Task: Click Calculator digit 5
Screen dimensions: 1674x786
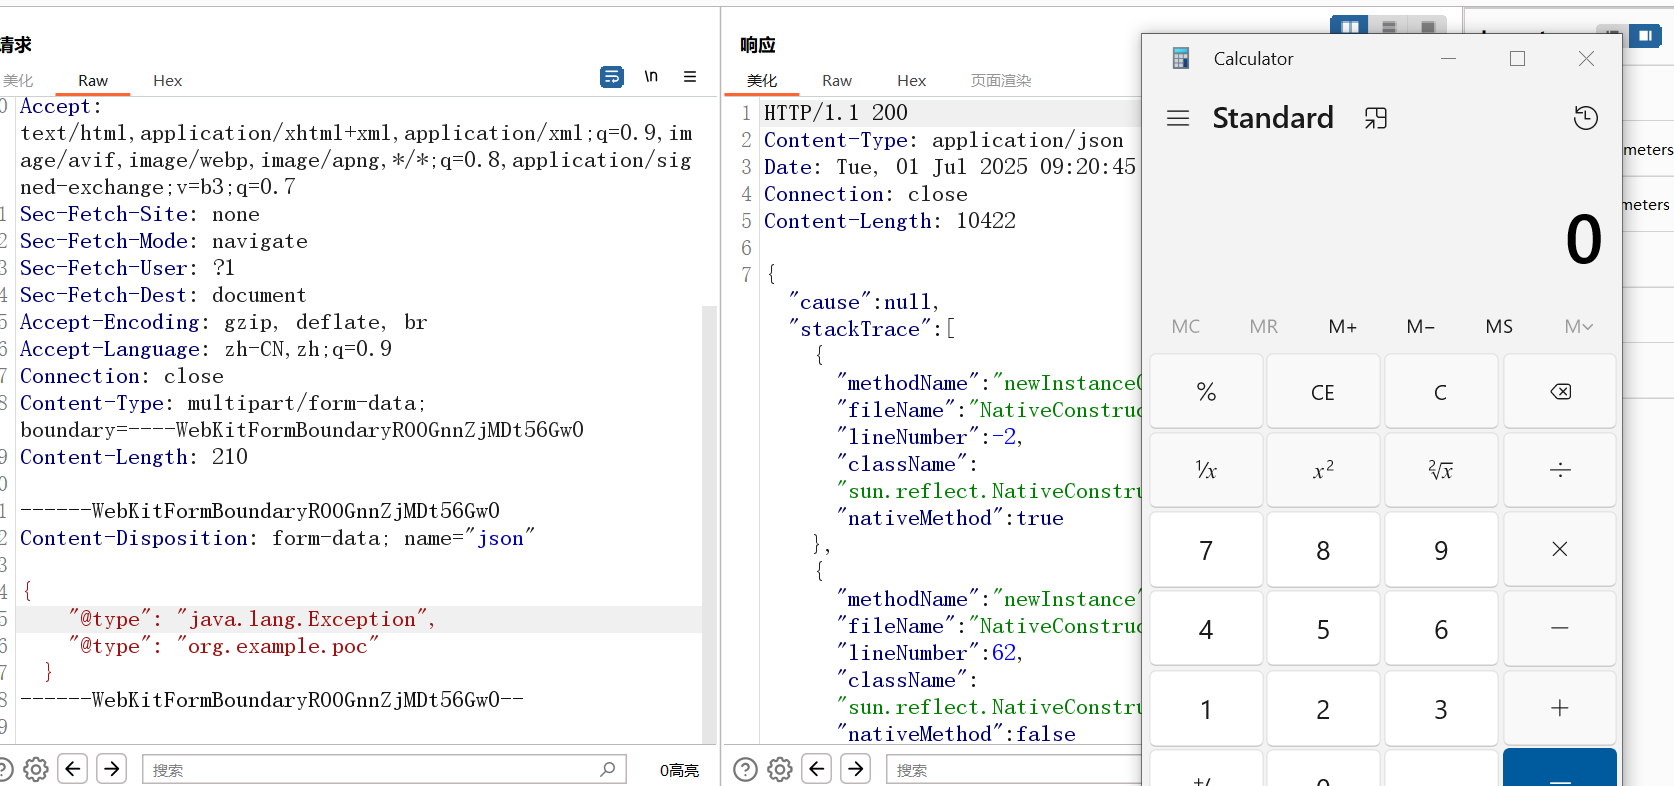Action: point(1323,628)
